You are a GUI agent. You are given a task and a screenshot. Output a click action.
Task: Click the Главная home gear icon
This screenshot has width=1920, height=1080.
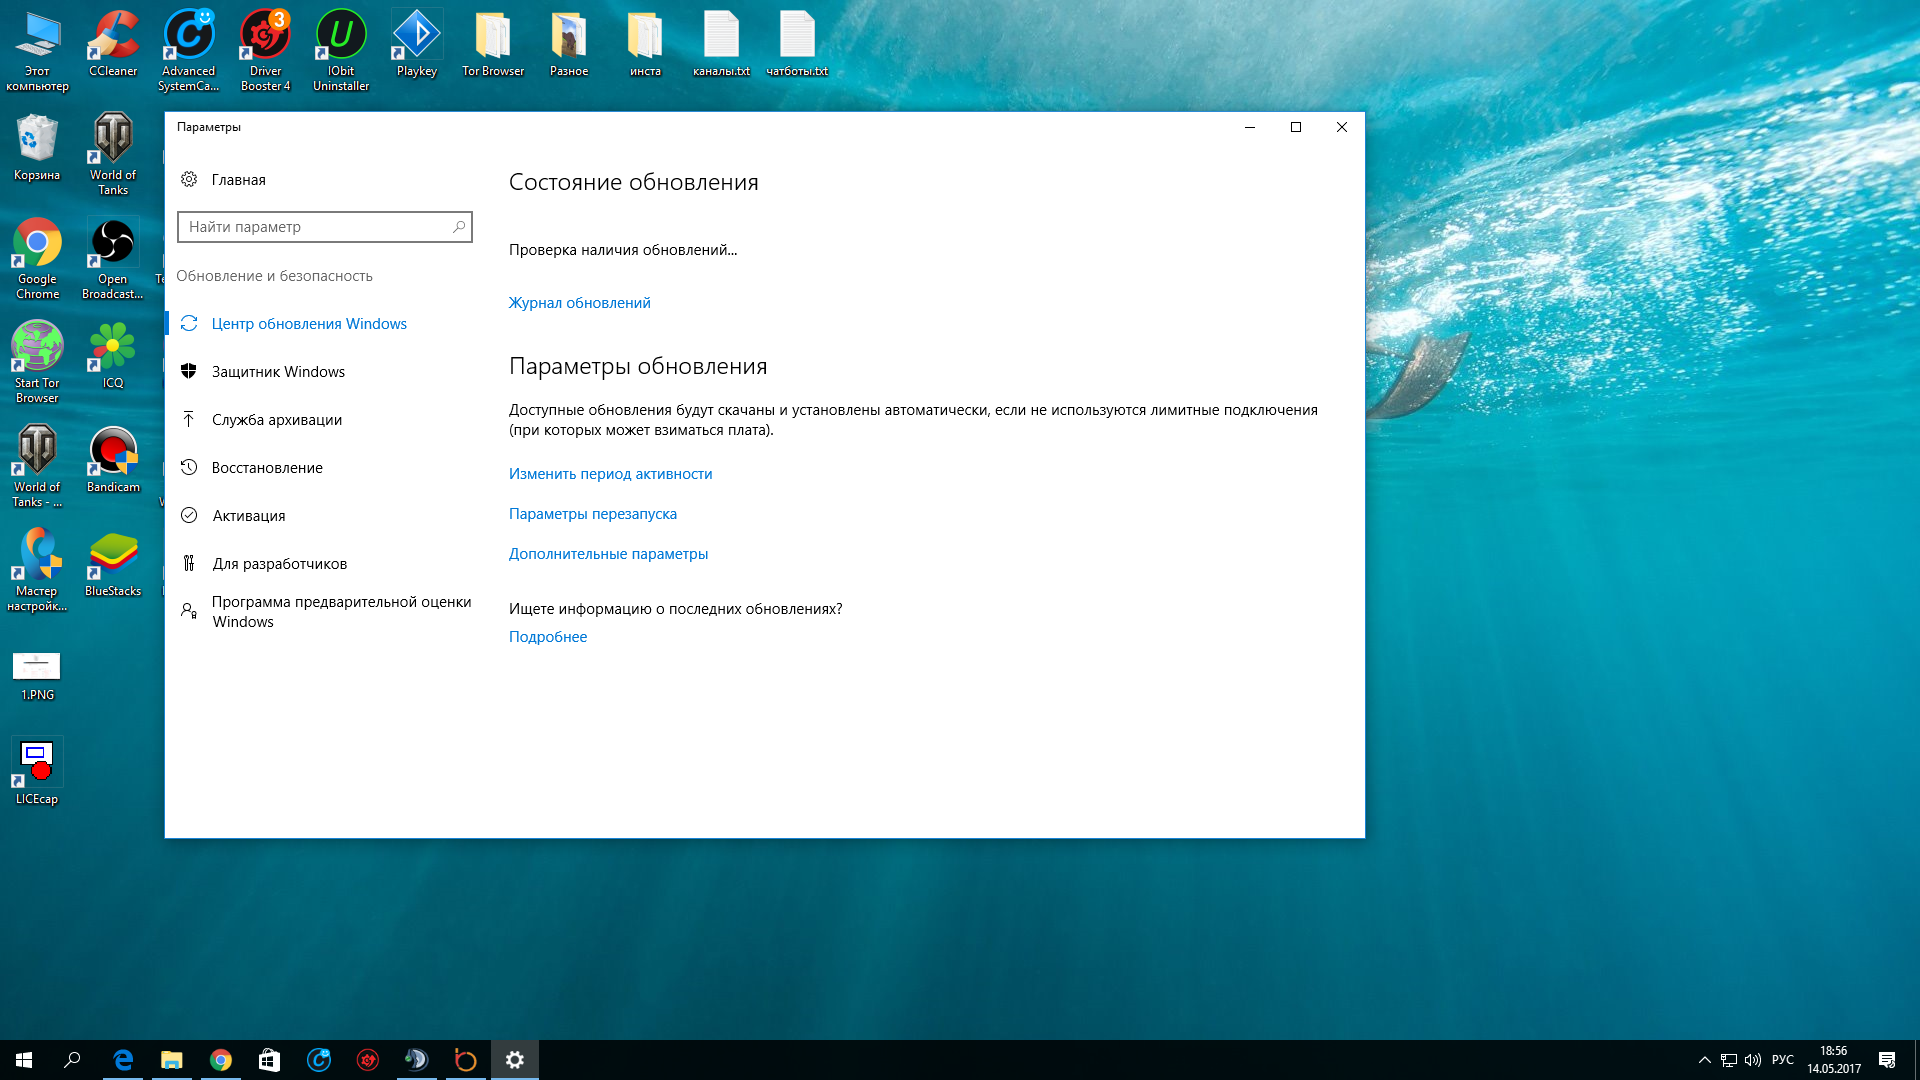point(189,180)
